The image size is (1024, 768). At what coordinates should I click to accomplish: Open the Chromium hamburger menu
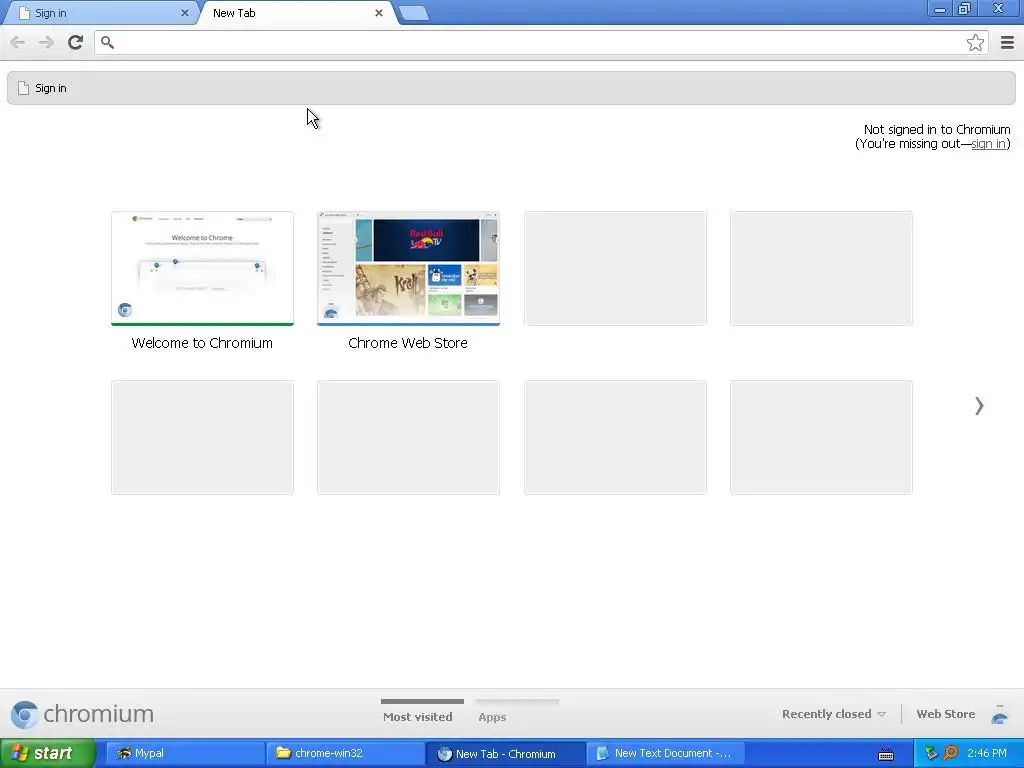pos(1007,42)
